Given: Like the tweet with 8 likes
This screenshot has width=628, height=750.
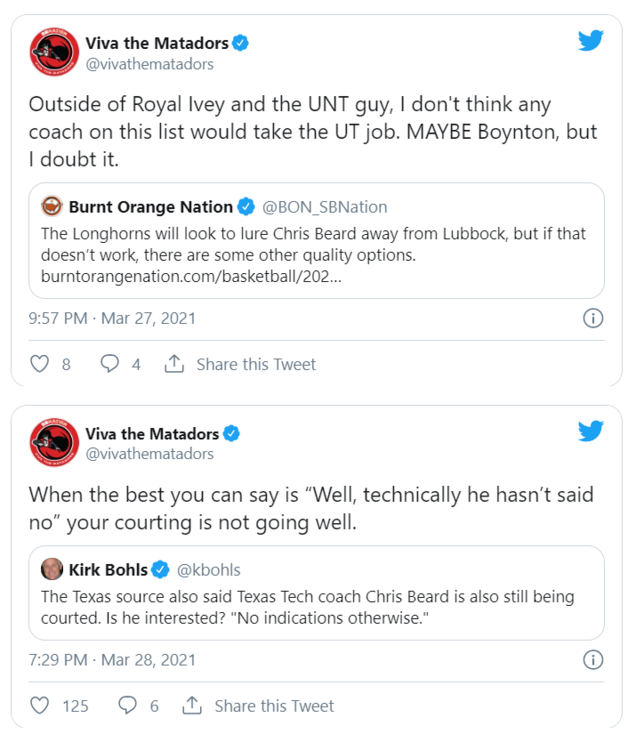Looking at the screenshot, I should [x=40, y=364].
